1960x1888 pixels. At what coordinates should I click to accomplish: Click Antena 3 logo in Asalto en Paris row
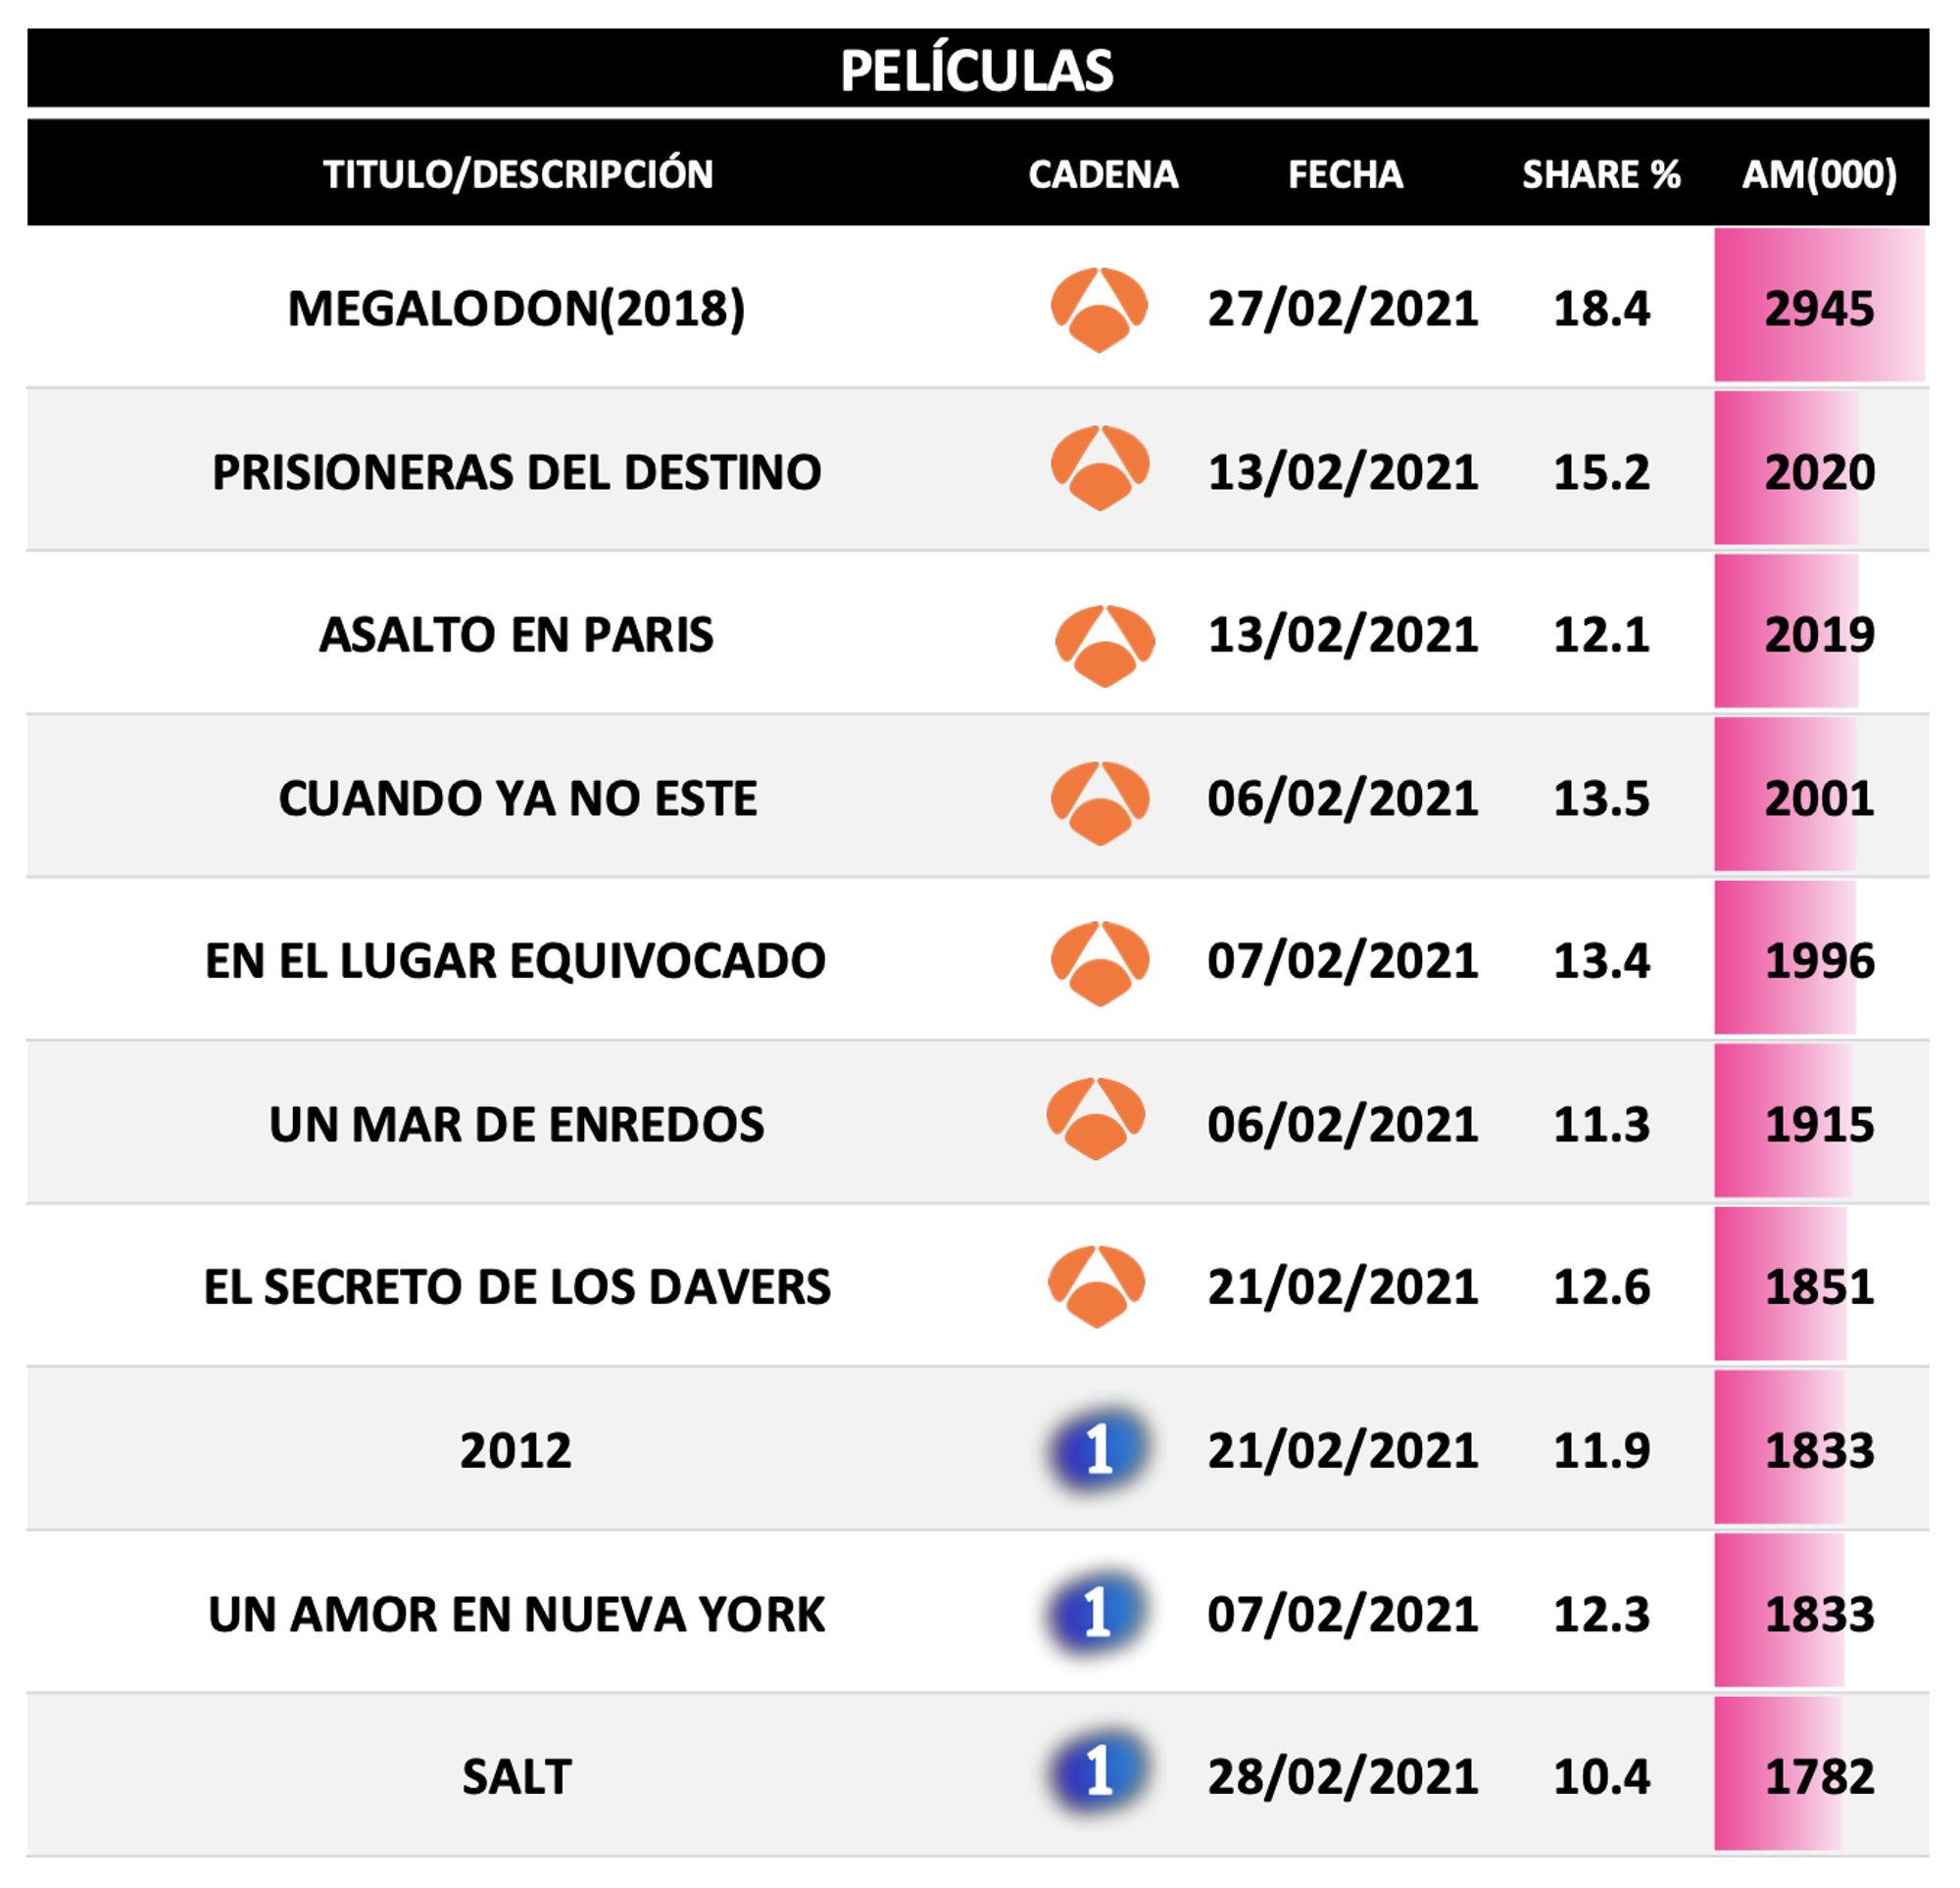tap(1104, 645)
